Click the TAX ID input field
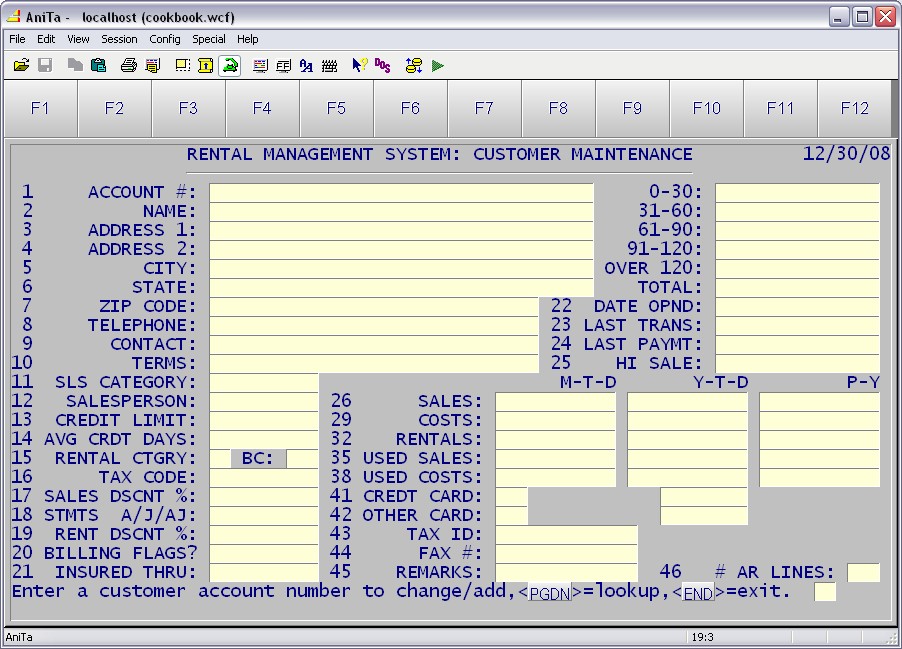Screen dimensions: 902x649 (x=566, y=535)
